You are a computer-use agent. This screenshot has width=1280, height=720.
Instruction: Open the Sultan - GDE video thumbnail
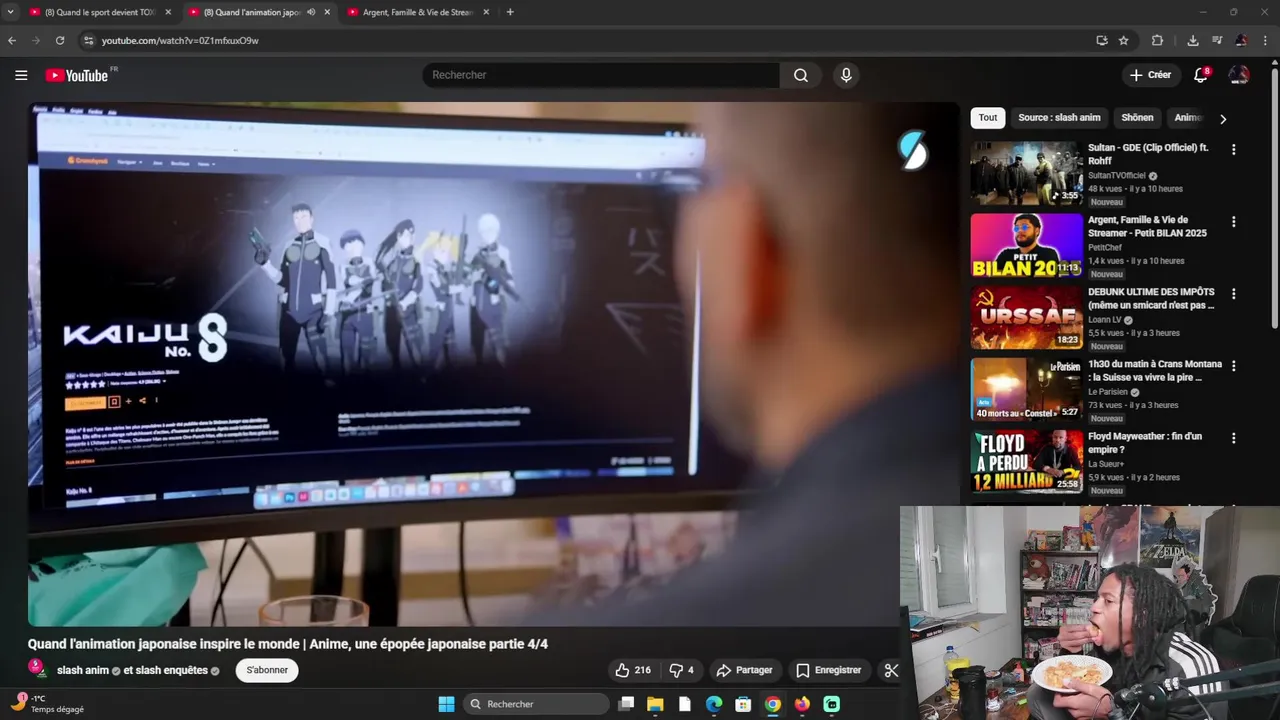(x=1026, y=173)
